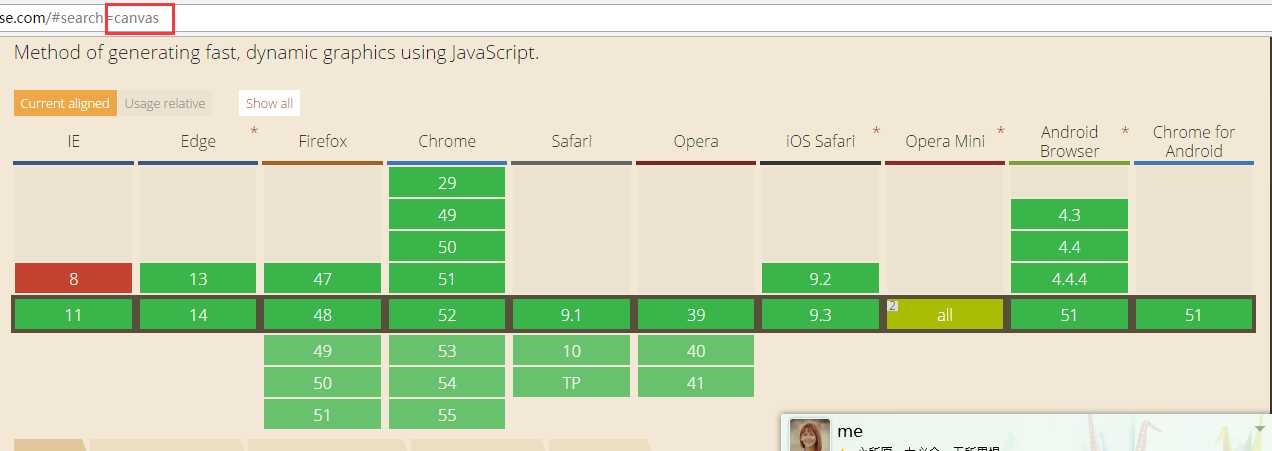The height and width of the screenshot is (451, 1272).
Task: Select the Edge 14 version cell
Action: [198, 314]
